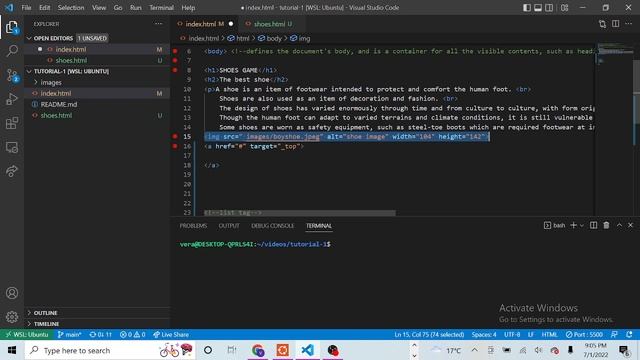The image size is (640, 360).
Task: Open the Edit menu
Action: 44,8
